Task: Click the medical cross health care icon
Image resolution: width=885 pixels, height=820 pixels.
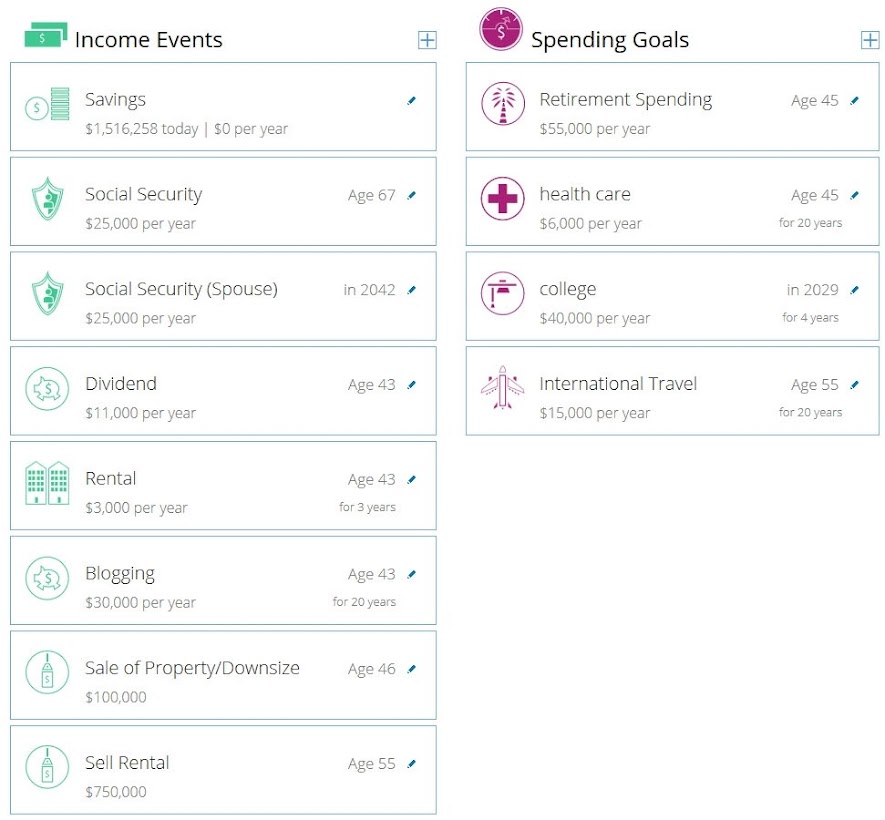Action: 502,199
